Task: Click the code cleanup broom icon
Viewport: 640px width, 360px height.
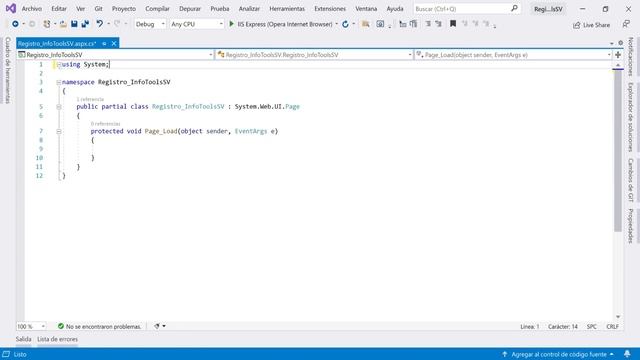Action: click(157, 326)
